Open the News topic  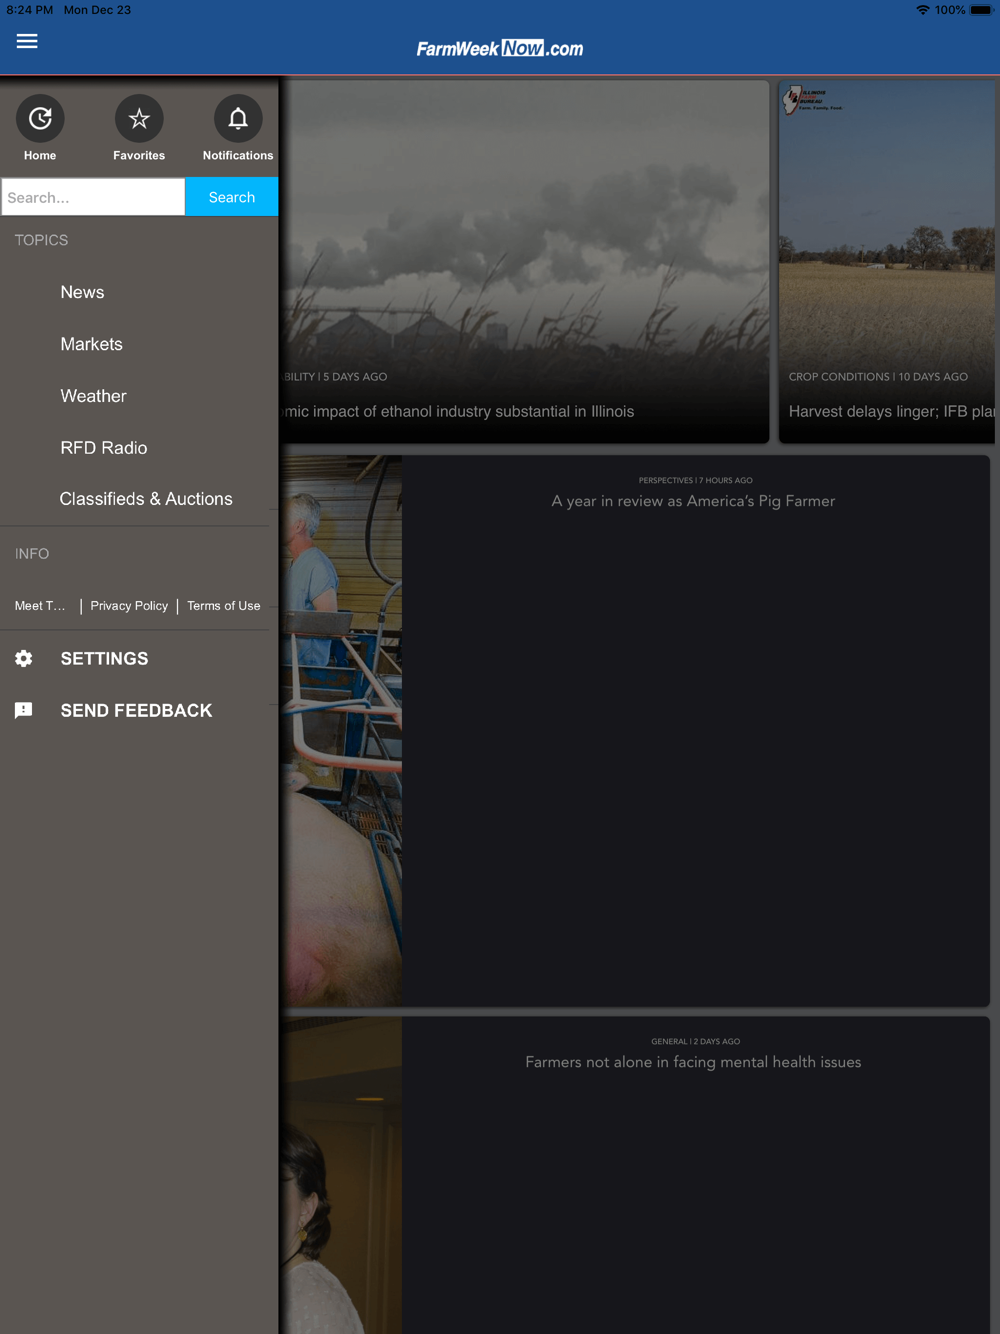click(82, 292)
